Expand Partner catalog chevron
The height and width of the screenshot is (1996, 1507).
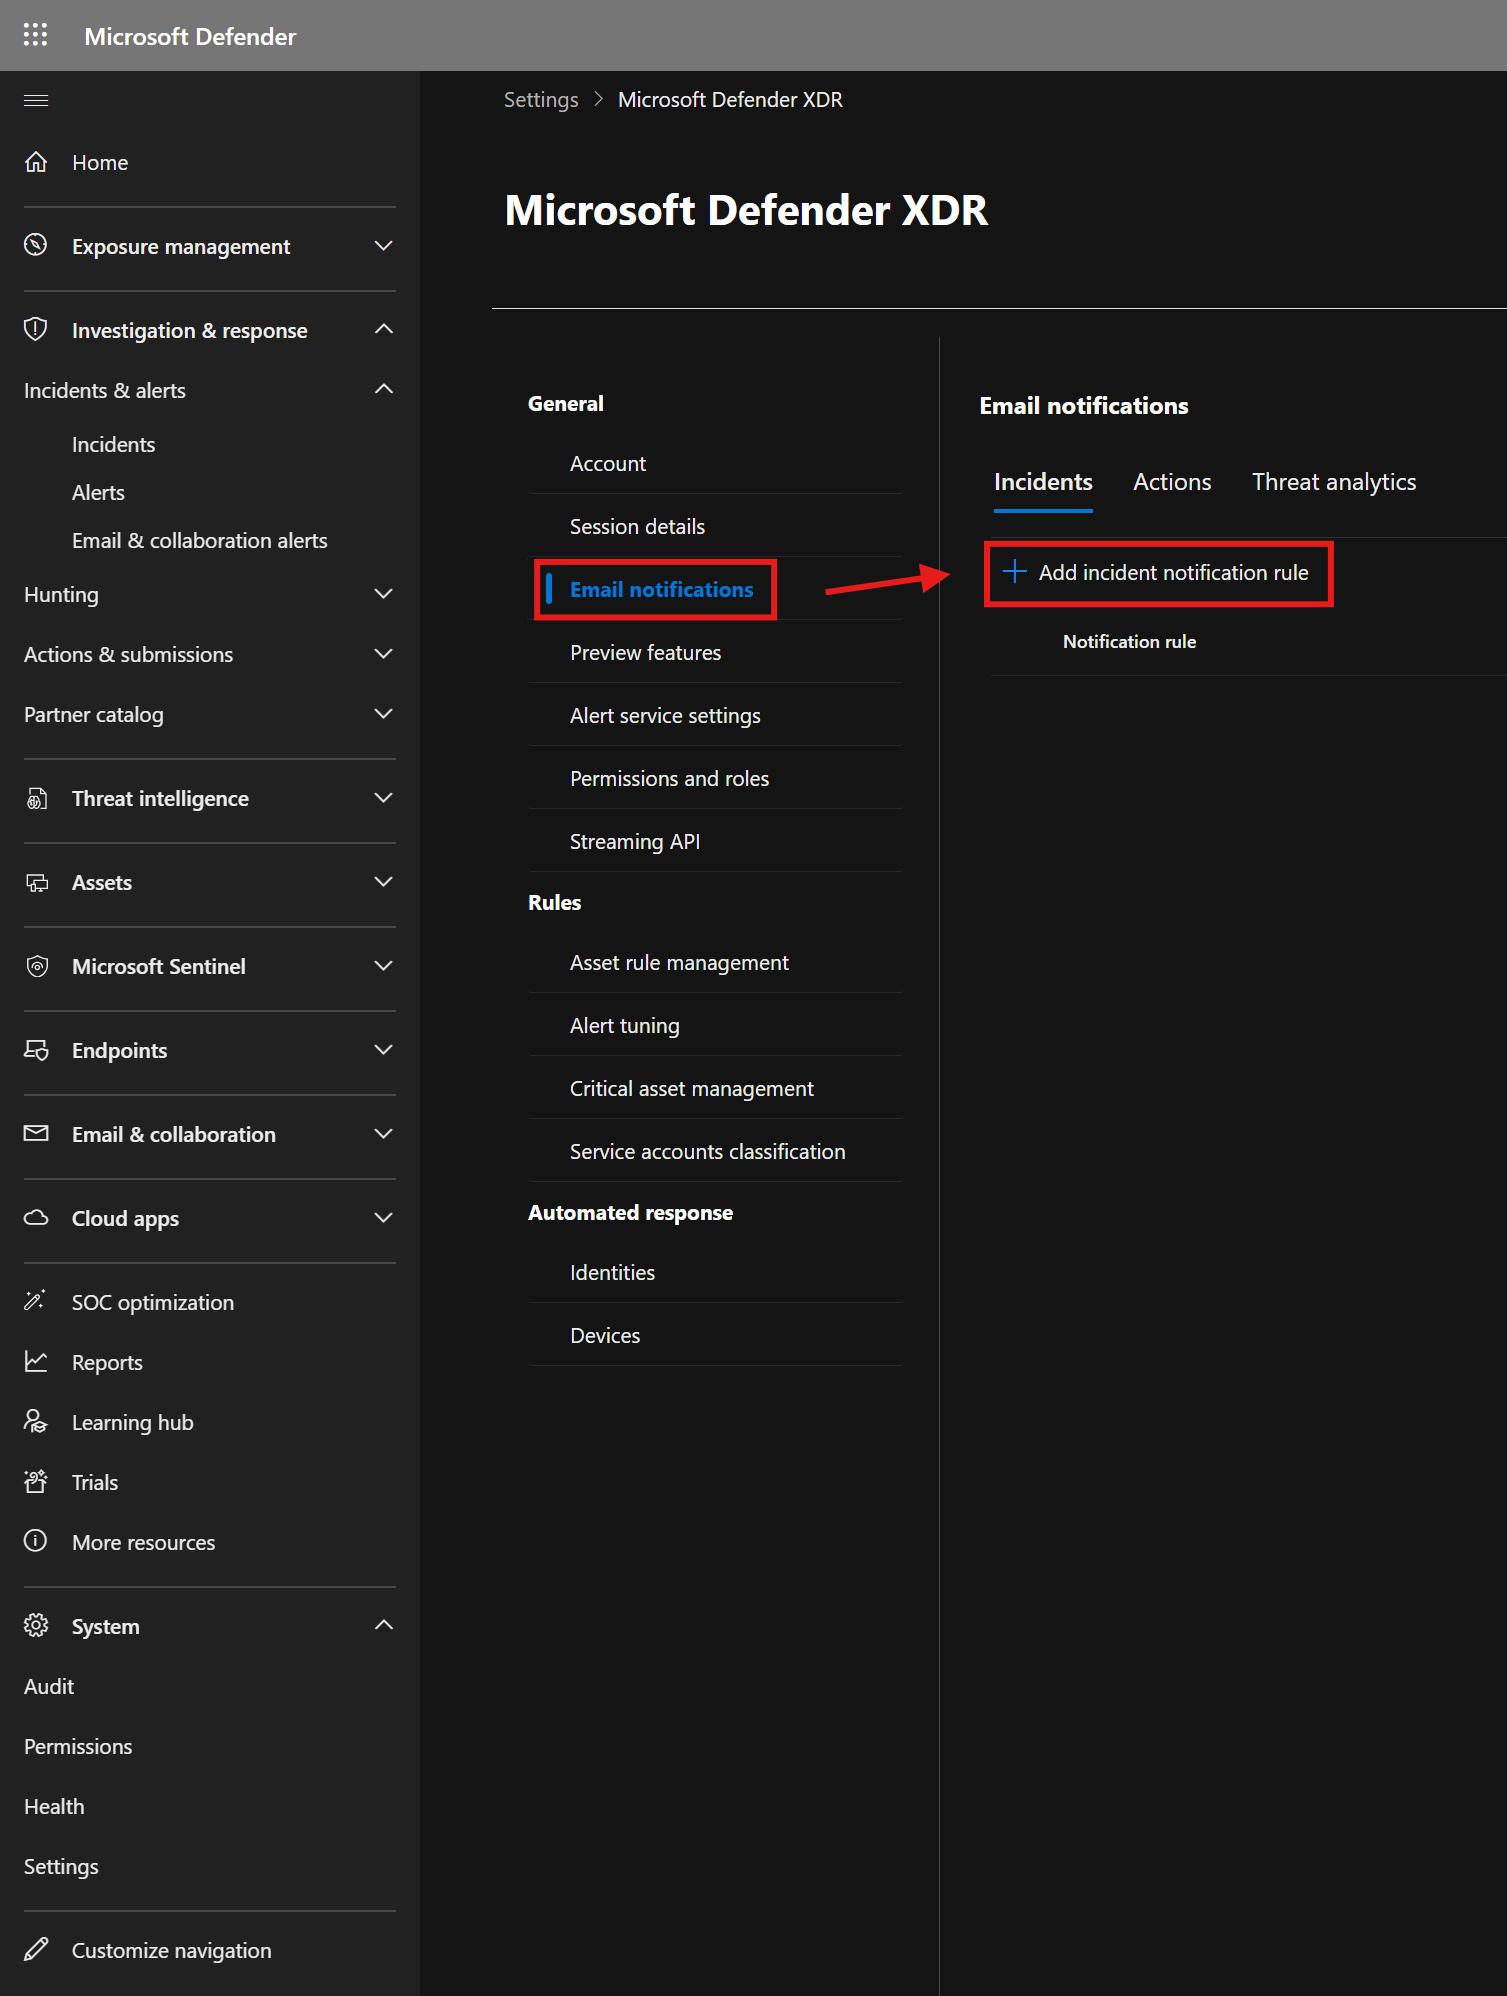(383, 714)
